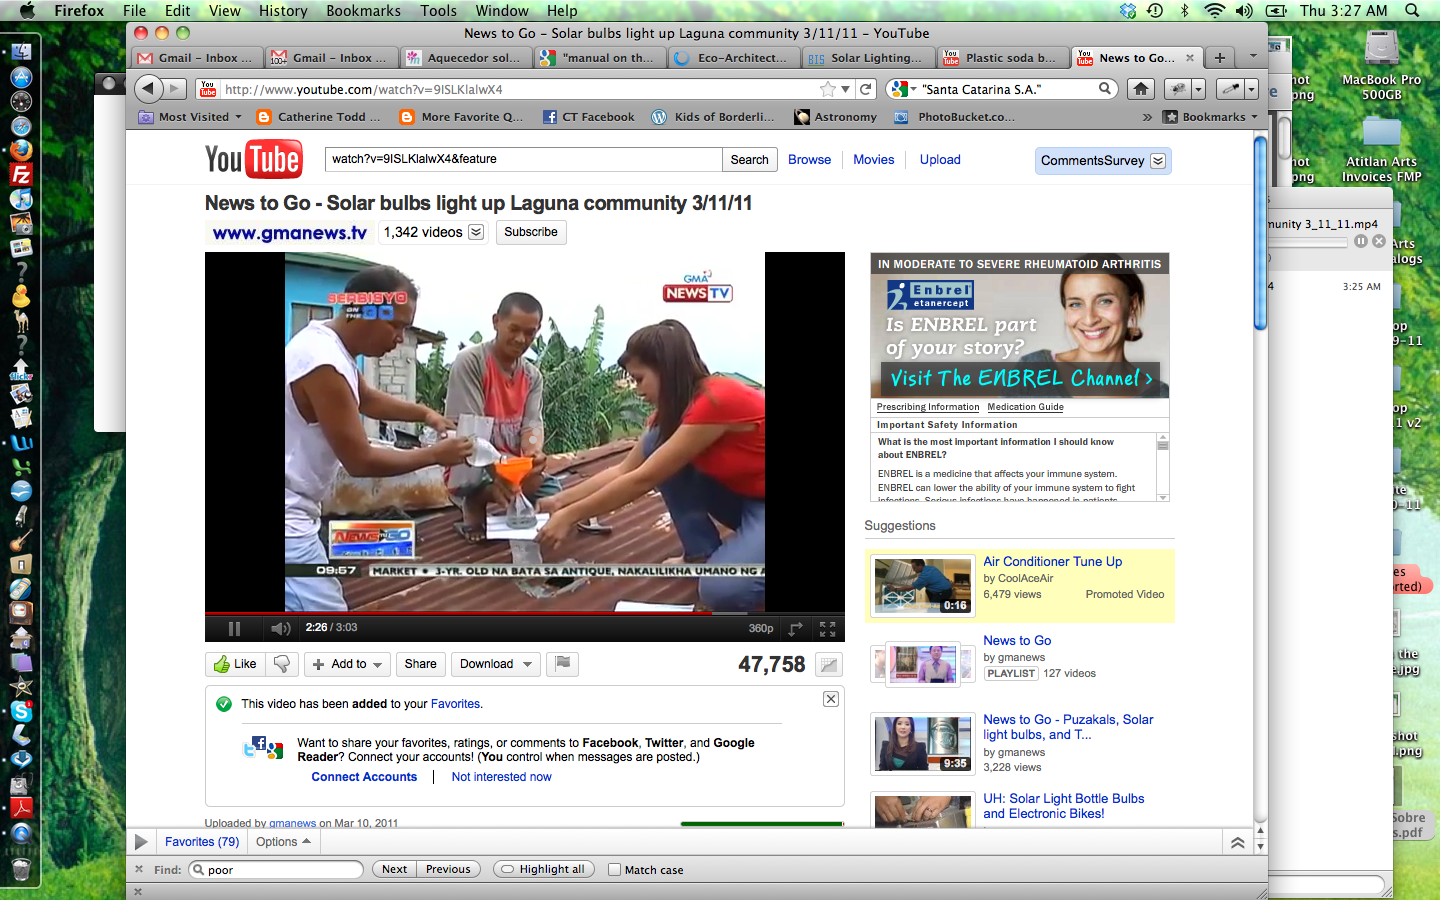Open the Tools menu in menu bar
This screenshot has width=1440, height=900.
coord(438,11)
